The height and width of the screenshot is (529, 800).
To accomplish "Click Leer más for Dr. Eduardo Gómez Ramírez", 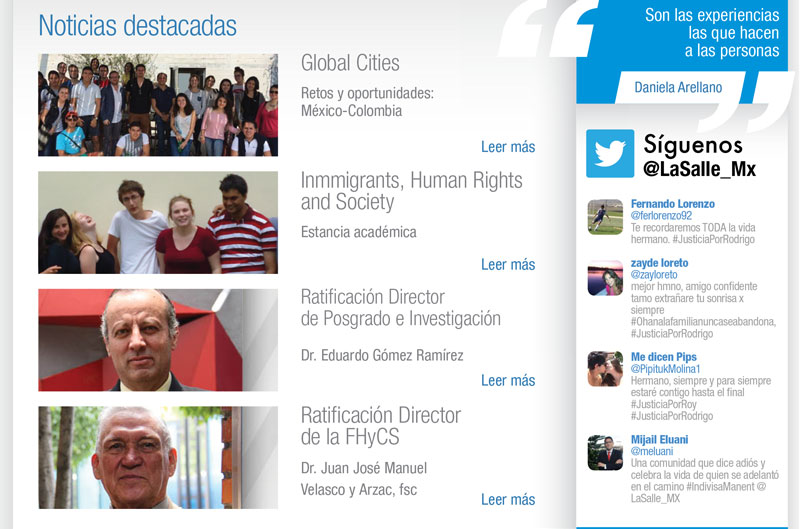I will (x=508, y=381).
